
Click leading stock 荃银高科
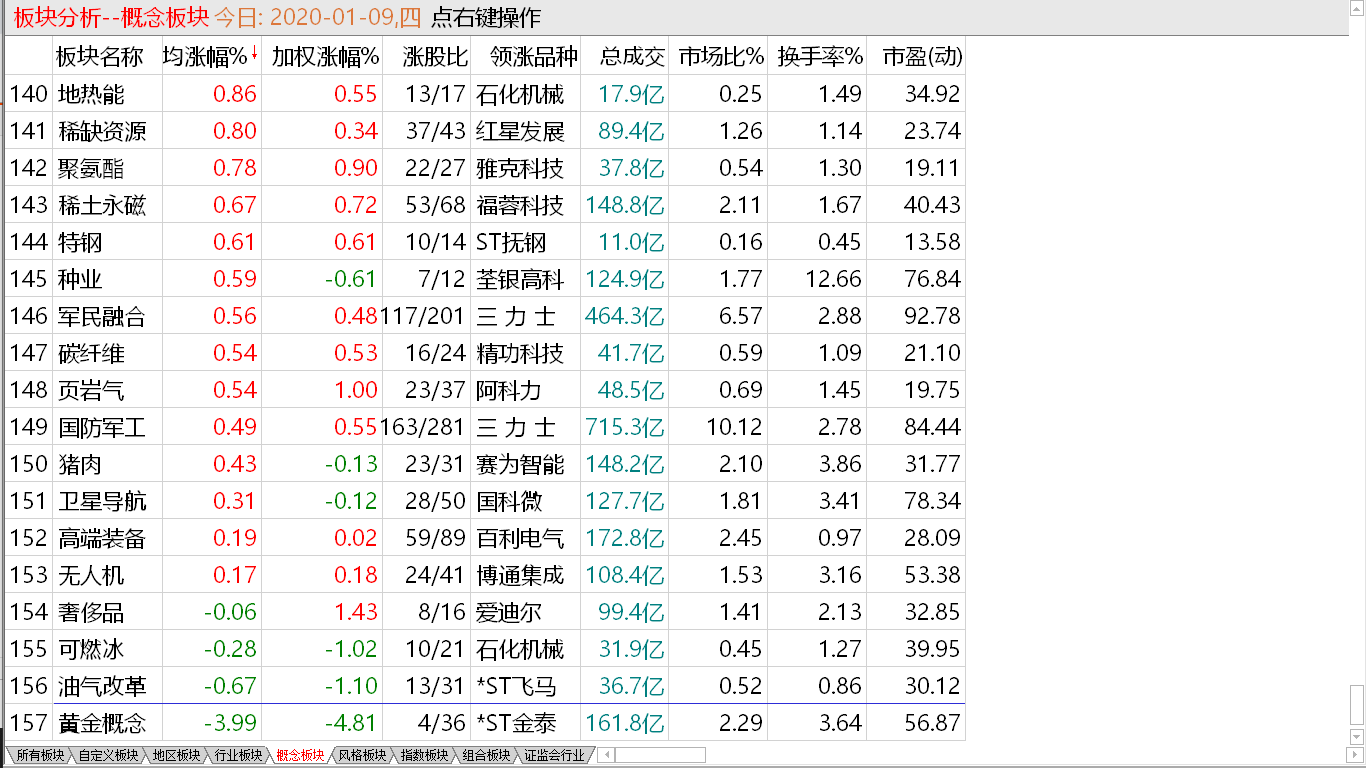pyautogui.click(x=520, y=279)
